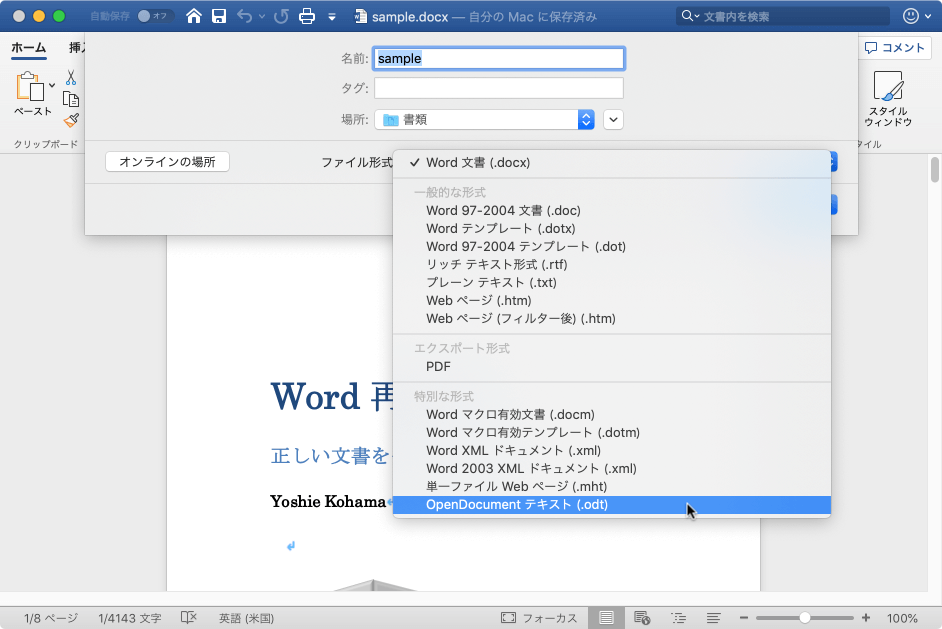Select Word 97-2004 テンプレート (.dot) format
Image resolution: width=942 pixels, height=629 pixels.
click(x=612, y=247)
